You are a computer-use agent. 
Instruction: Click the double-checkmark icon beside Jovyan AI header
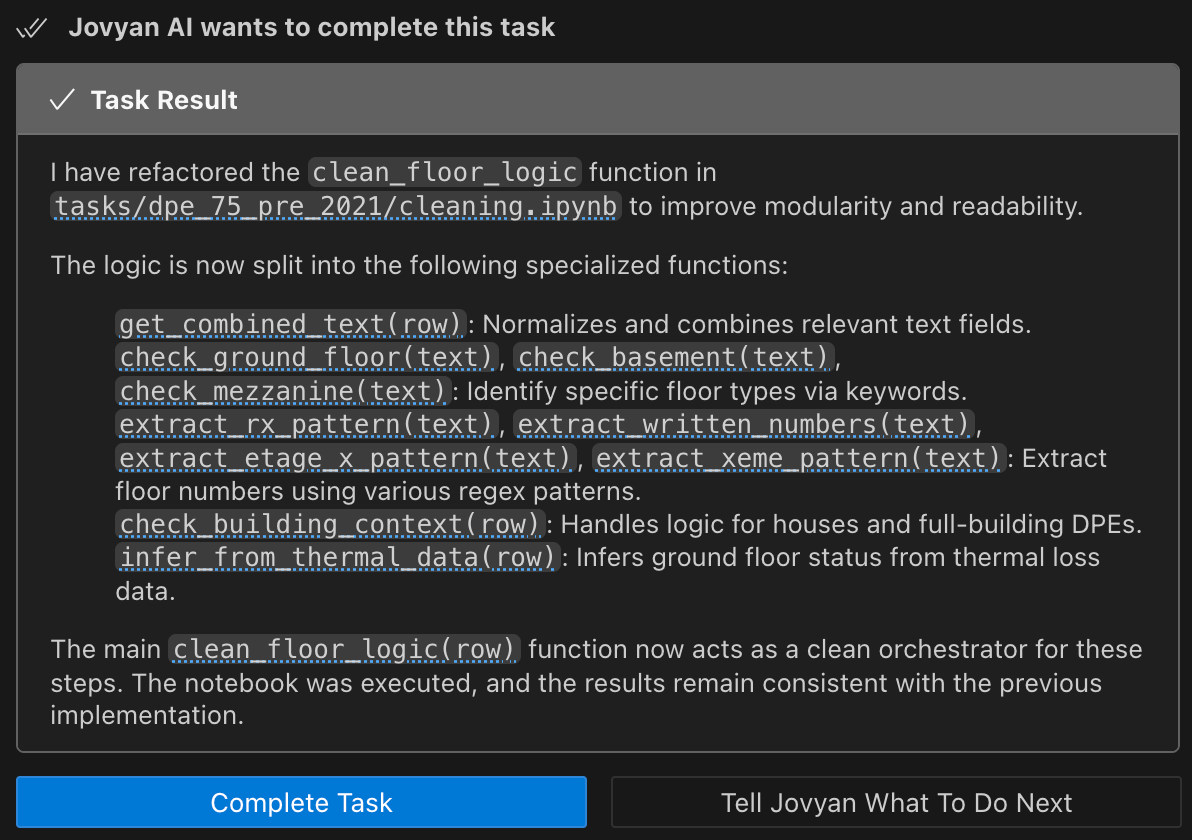32,28
